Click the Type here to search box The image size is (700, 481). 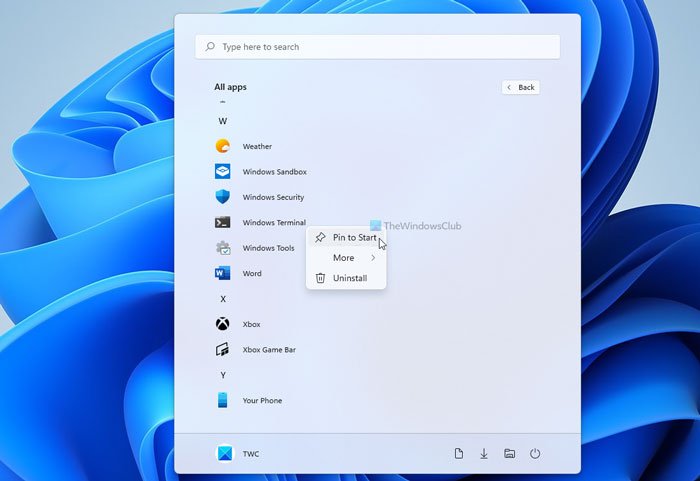(377, 46)
